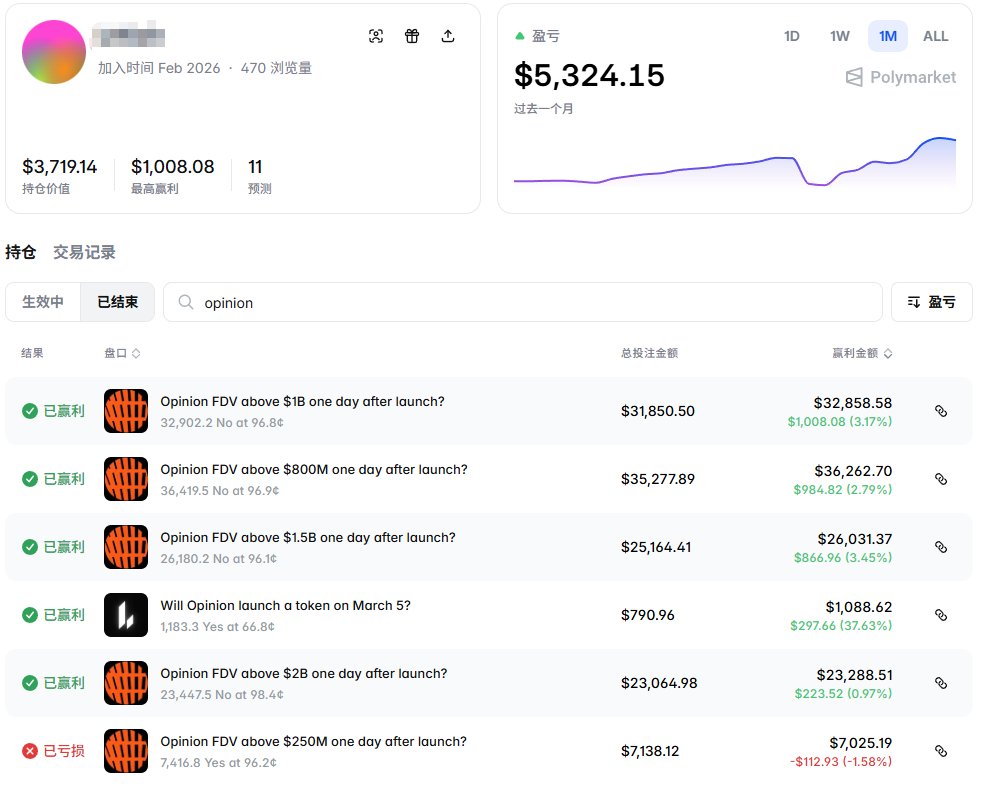The width and height of the screenshot is (981, 789).
Task: Click profit $297.66 (37.63%)
Action: (841, 626)
